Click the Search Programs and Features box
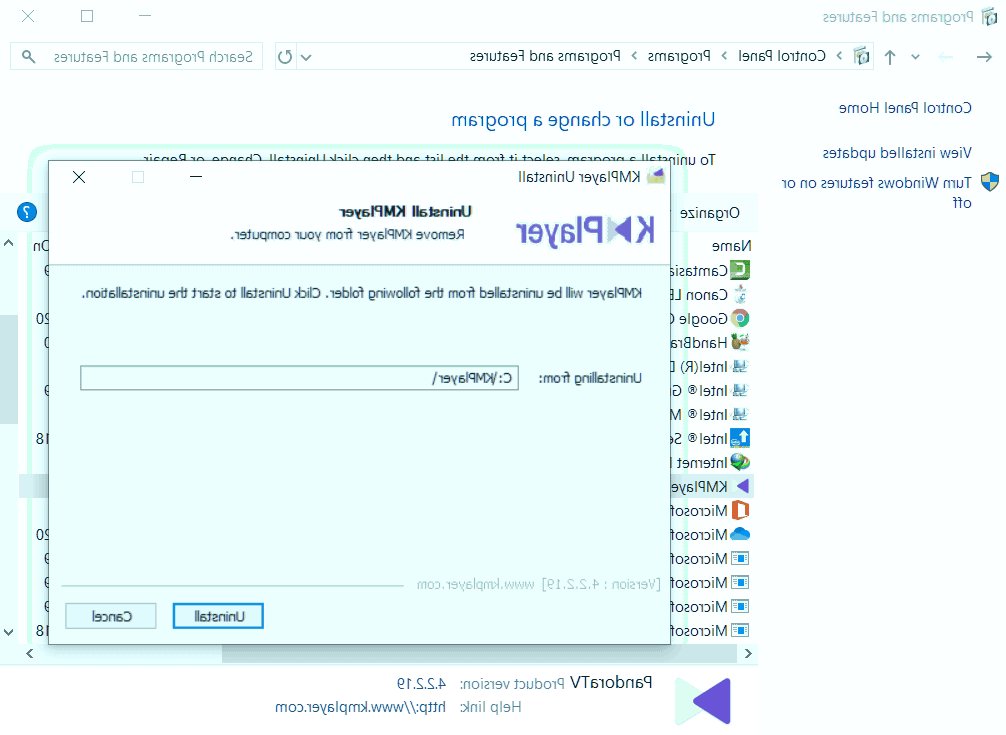The height and width of the screenshot is (735, 1006). (137, 56)
